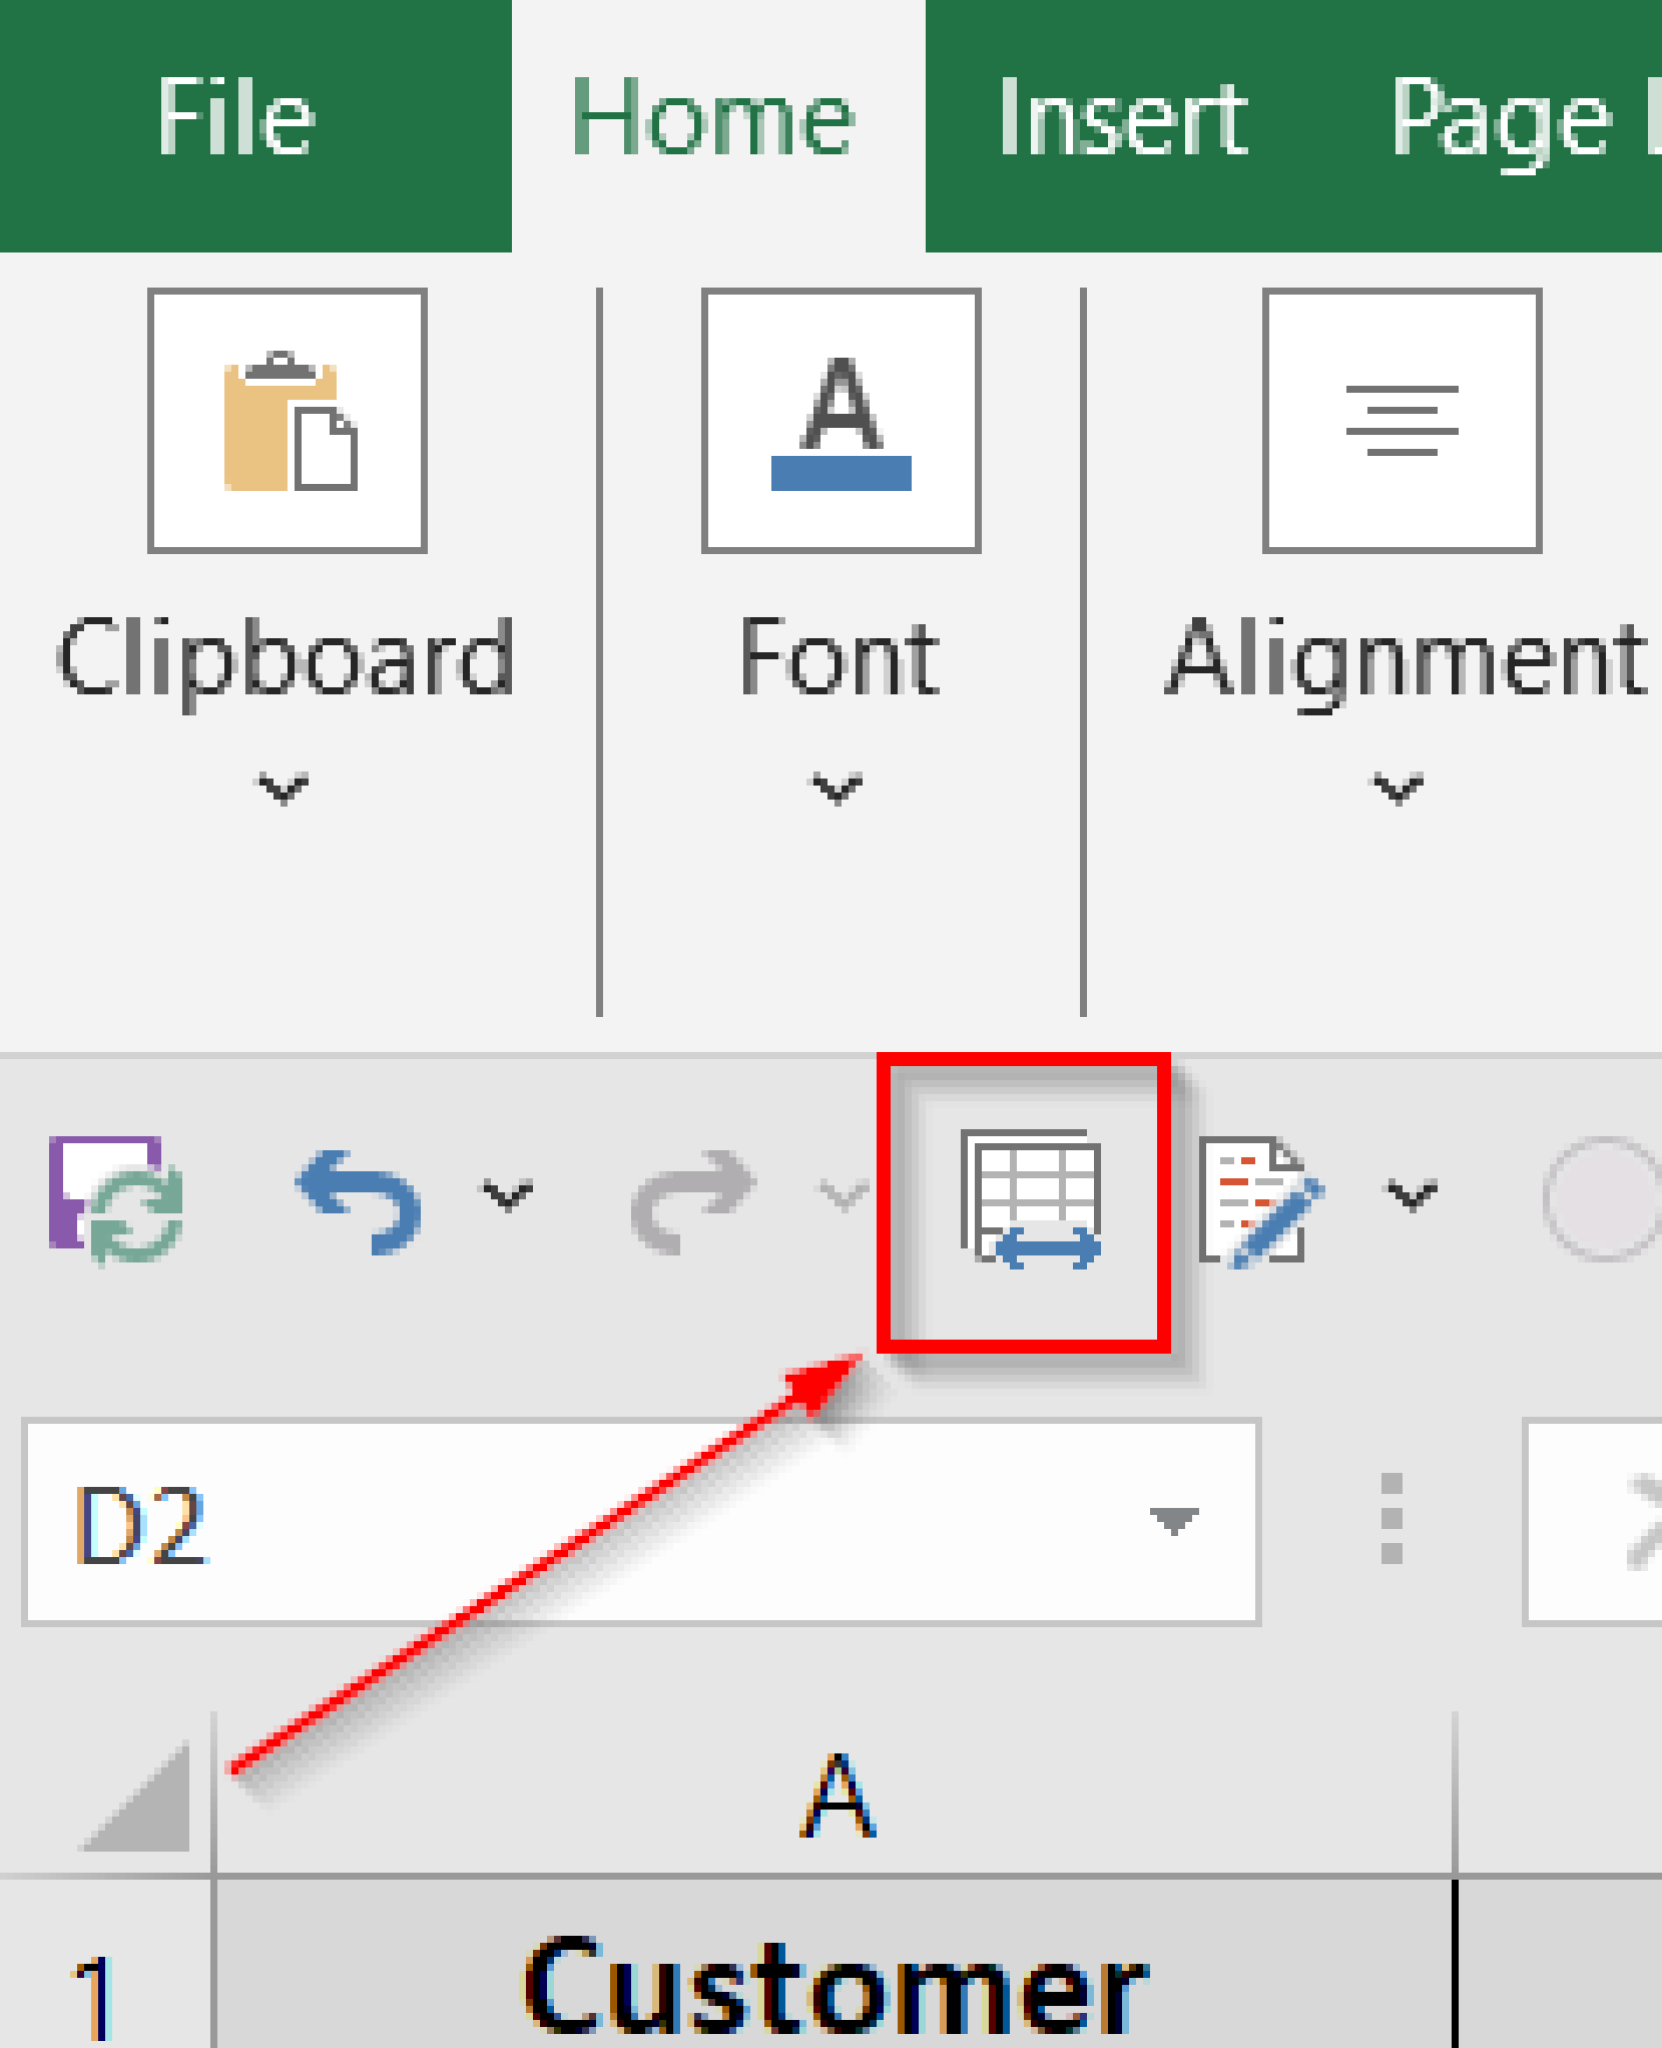Click the grayed-out Redo arrow icon
The height and width of the screenshot is (2048, 1662).
693,1199
